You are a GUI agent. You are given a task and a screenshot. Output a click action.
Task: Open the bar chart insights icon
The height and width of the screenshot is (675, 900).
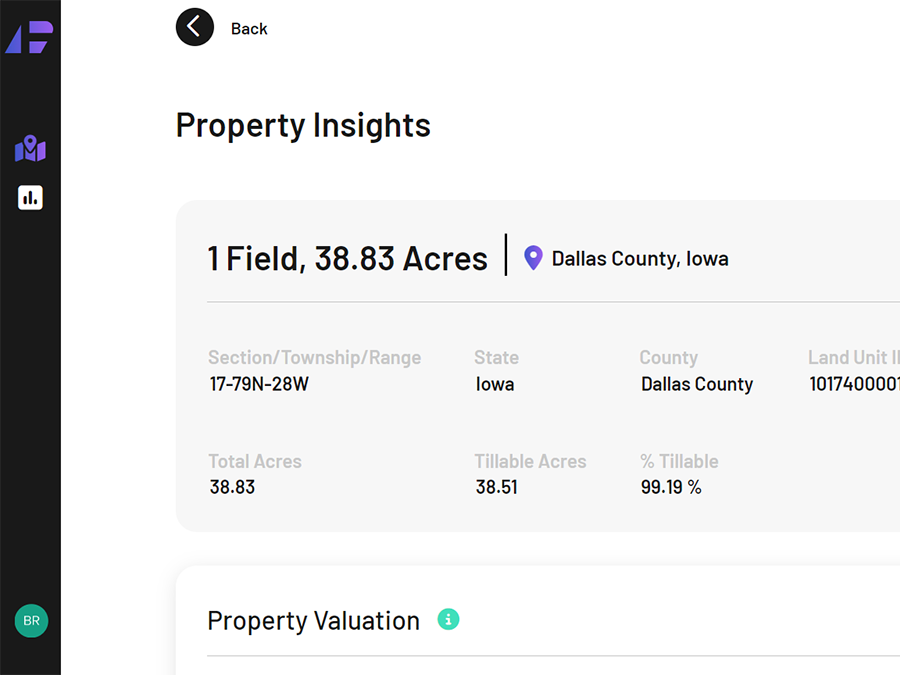[30, 197]
